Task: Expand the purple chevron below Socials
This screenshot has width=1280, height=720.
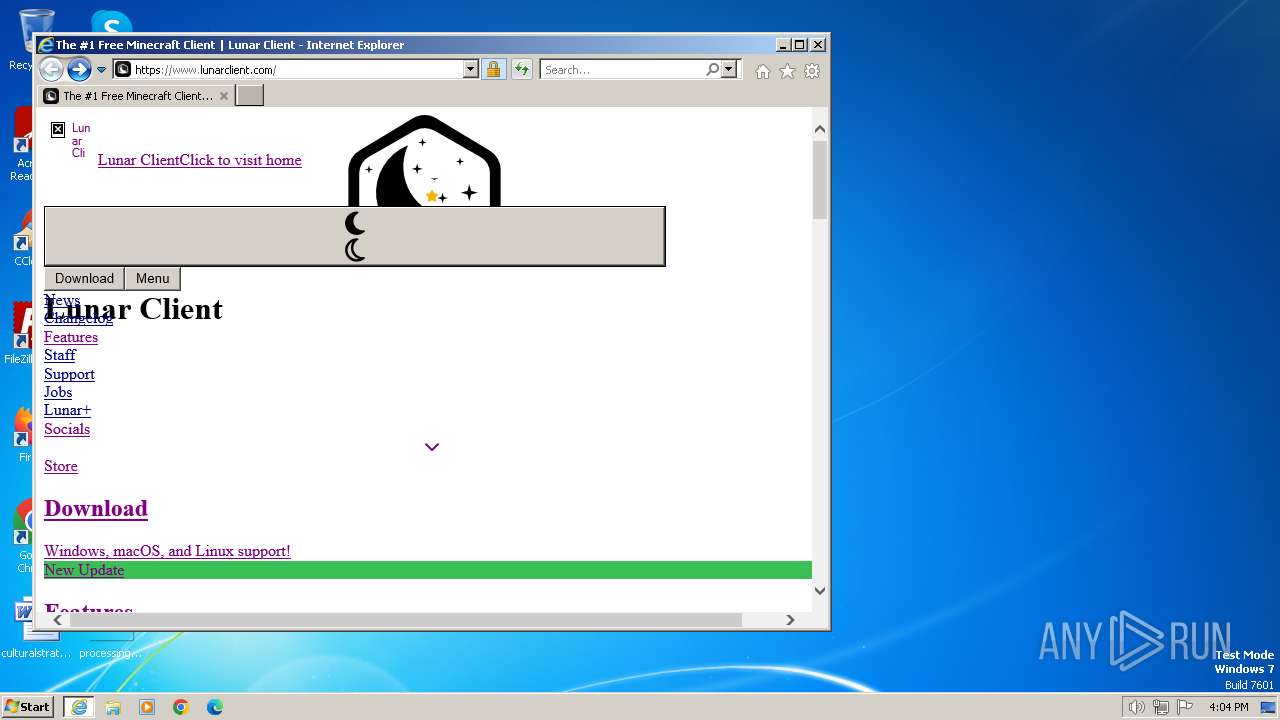Action: [432, 447]
